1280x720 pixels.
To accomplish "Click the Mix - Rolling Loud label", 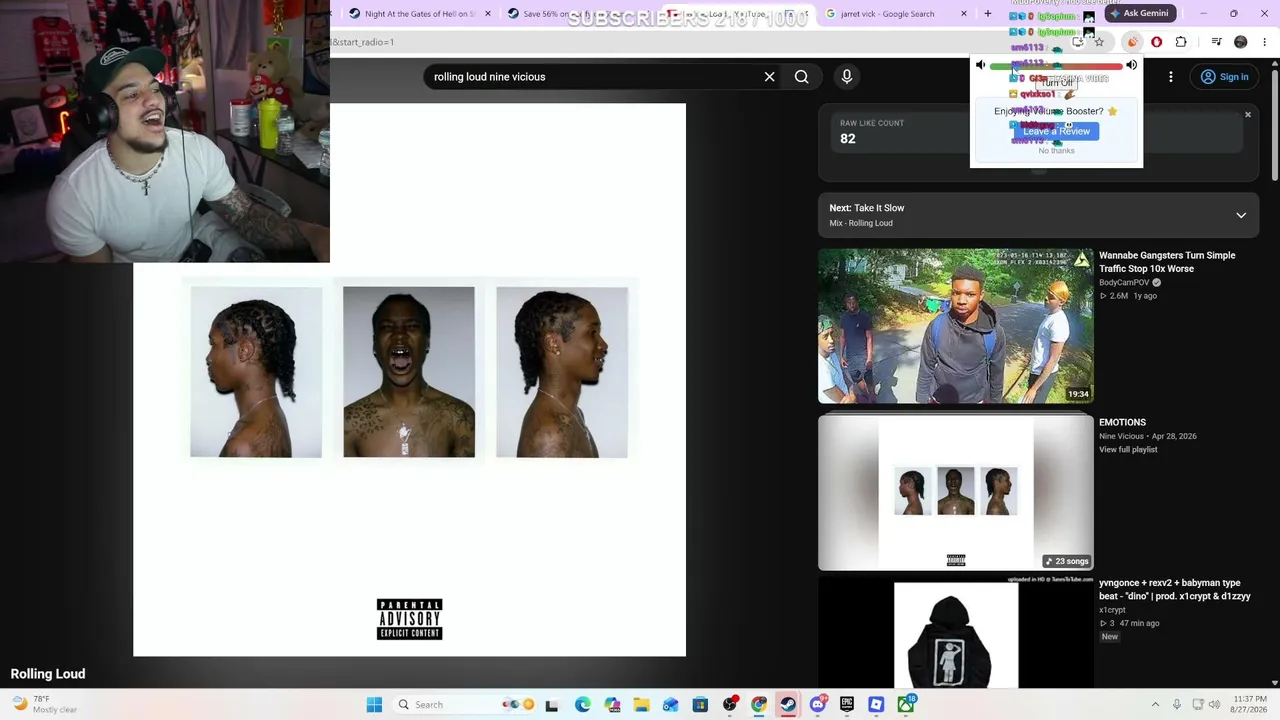I will click(x=861, y=223).
